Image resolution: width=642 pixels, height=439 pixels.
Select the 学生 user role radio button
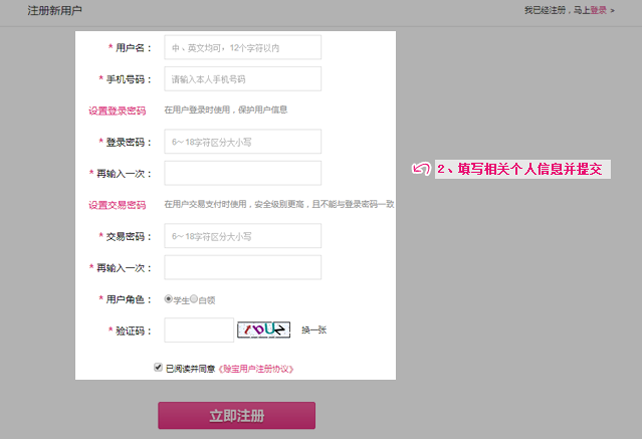(x=168, y=299)
